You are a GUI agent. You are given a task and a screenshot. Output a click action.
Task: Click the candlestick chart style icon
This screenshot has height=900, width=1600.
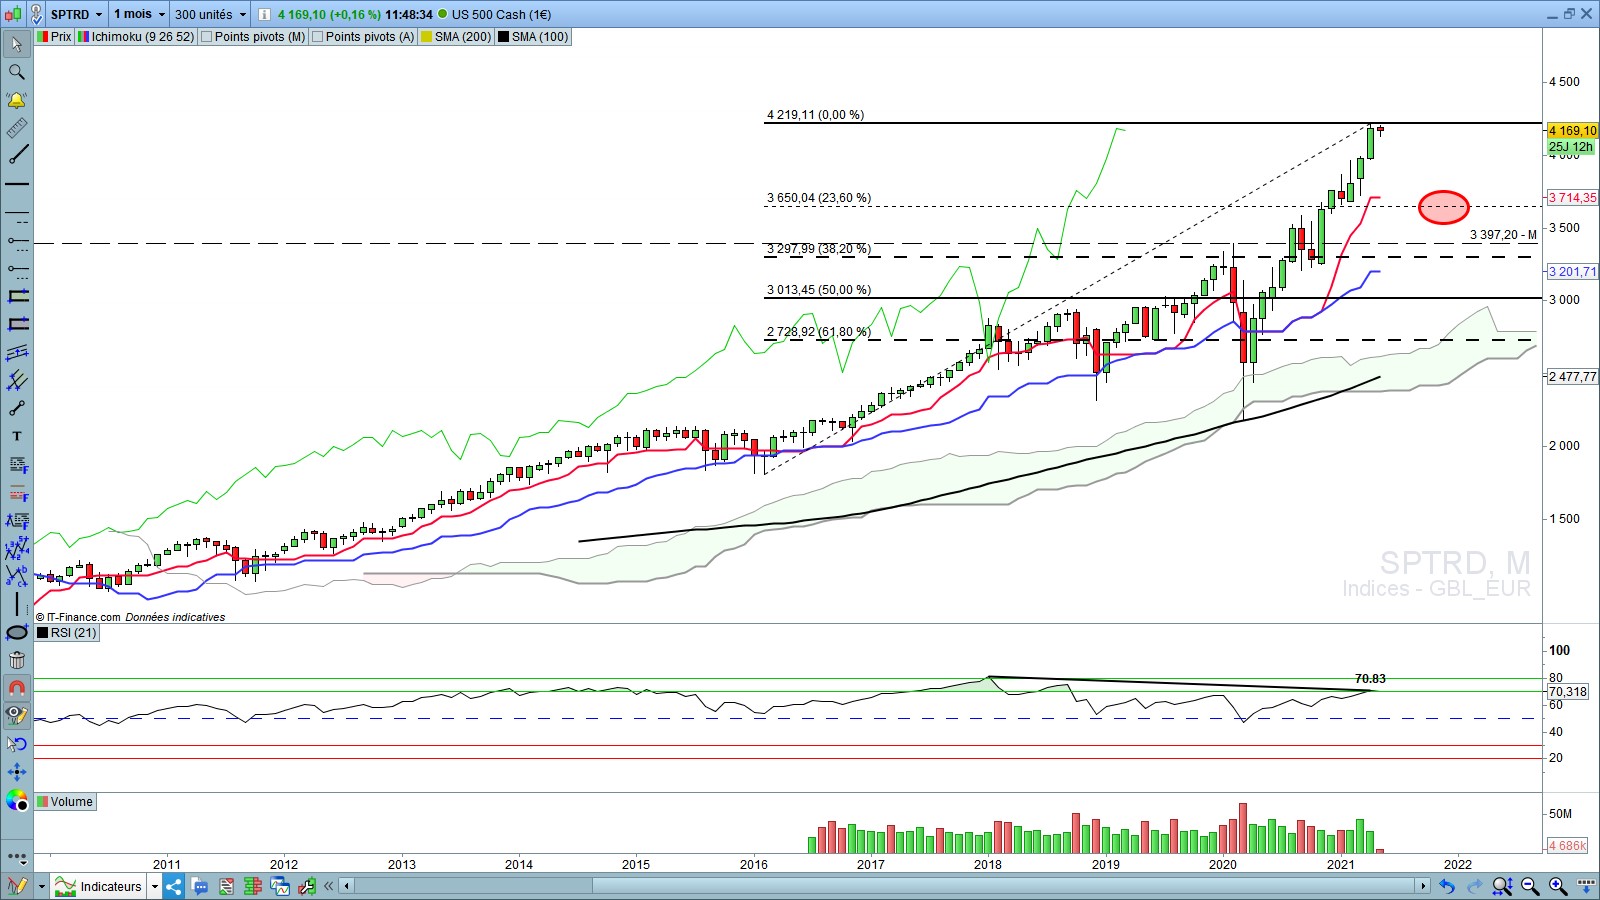tap(12, 14)
